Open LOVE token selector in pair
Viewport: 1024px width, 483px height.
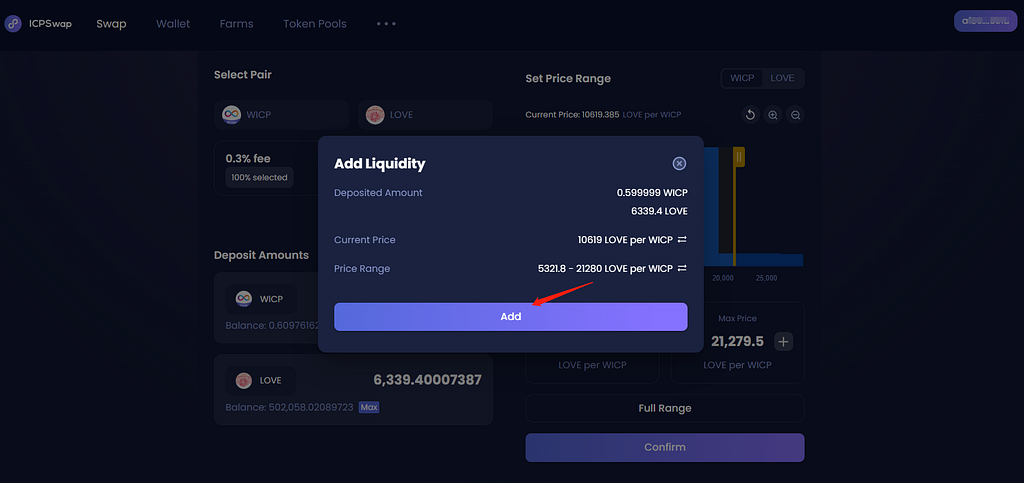[424, 115]
